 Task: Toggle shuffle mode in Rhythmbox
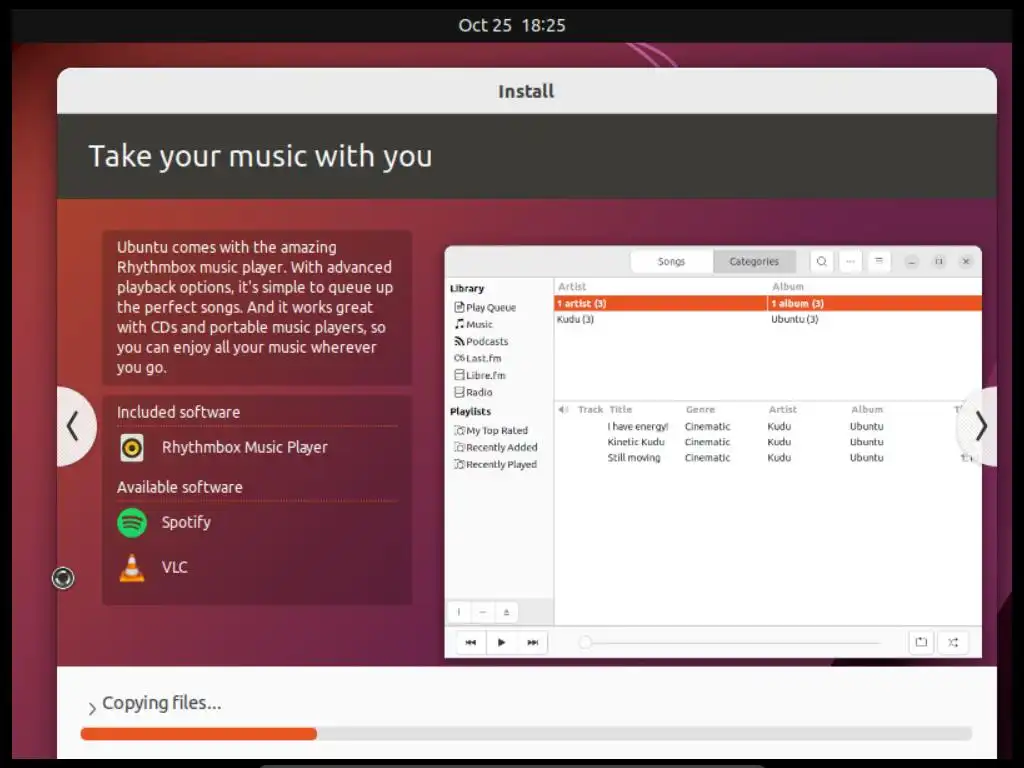tap(953, 643)
